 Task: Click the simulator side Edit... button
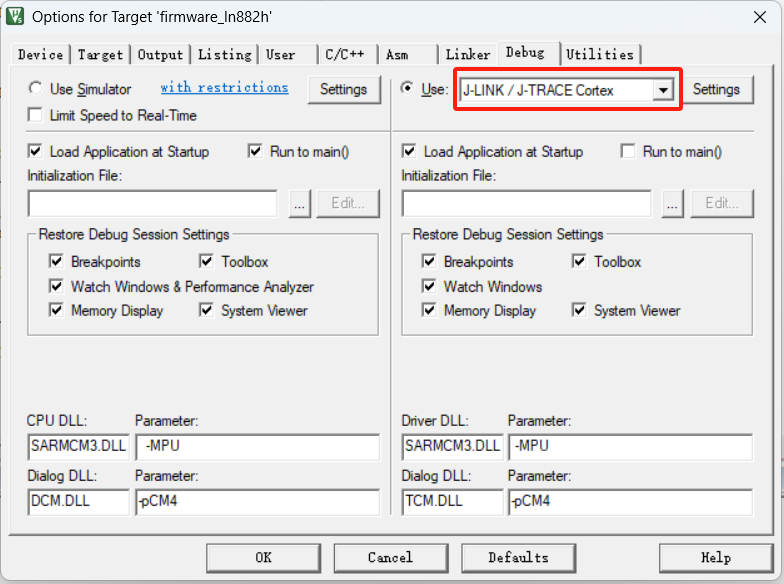pos(348,204)
